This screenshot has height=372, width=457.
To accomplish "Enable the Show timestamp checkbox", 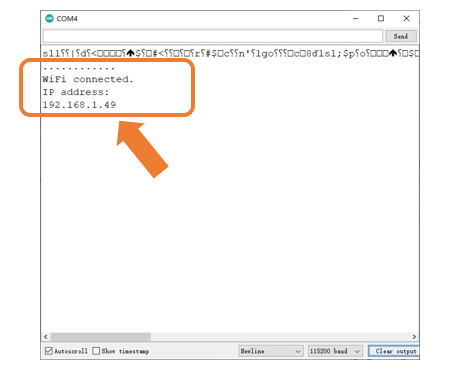I will (x=96, y=351).
